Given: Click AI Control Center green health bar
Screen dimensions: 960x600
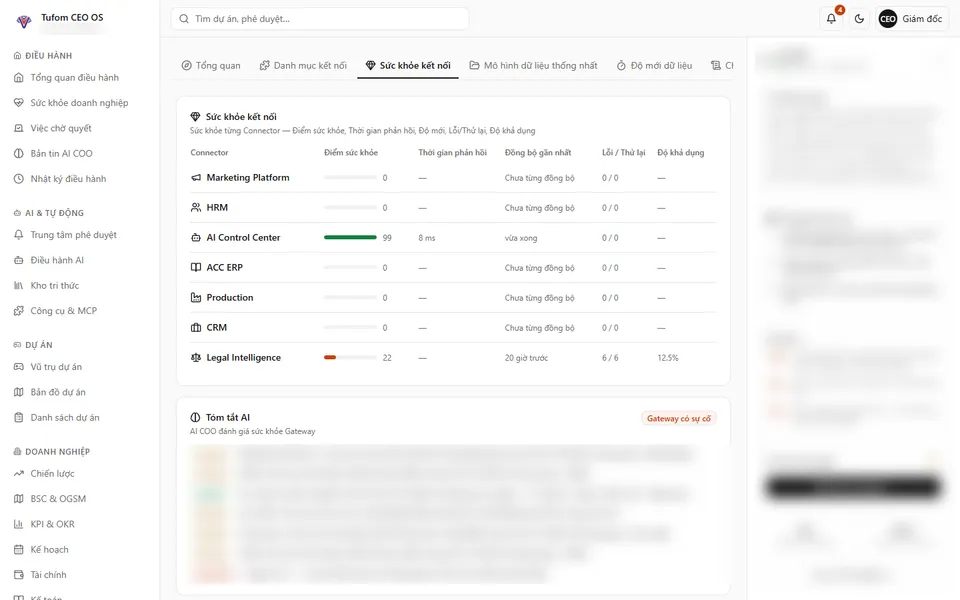Looking at the screenshot, I should 350,238.
